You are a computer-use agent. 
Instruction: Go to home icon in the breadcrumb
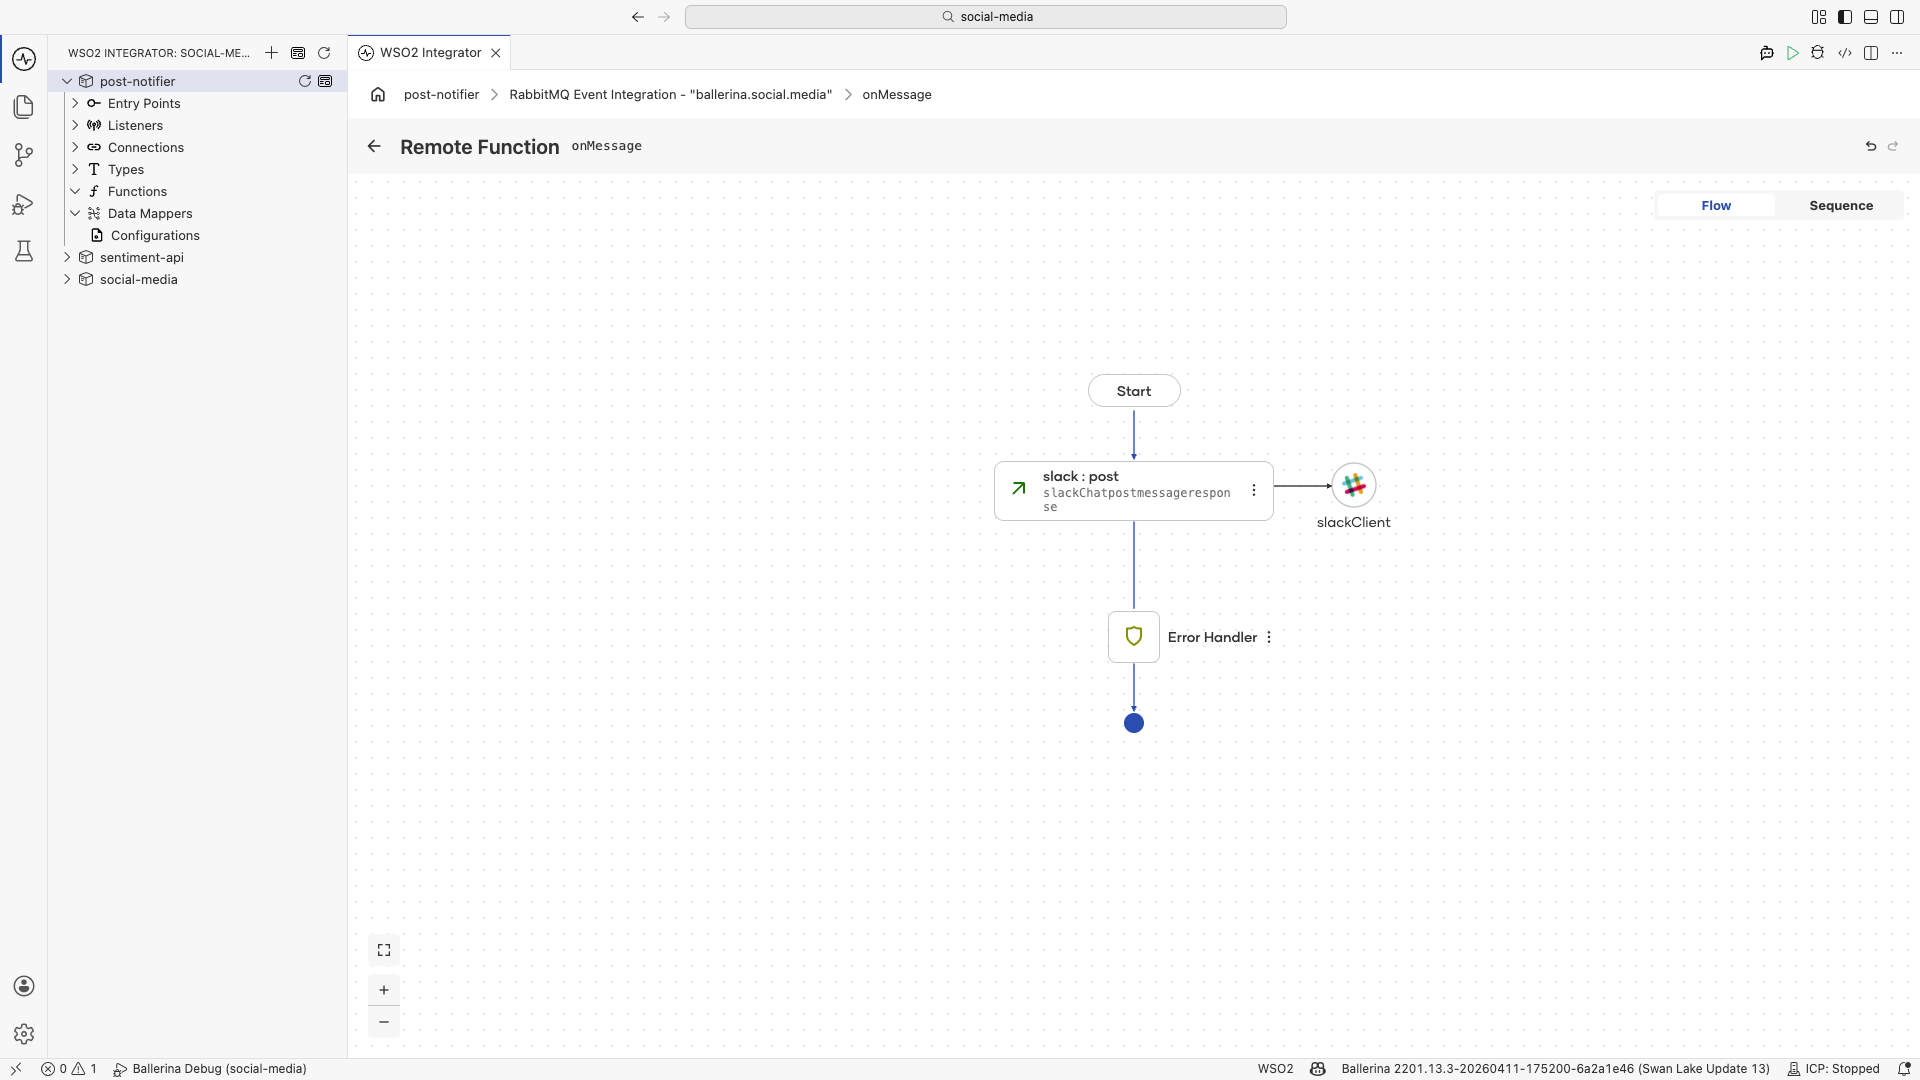click(x=378, y=94)
